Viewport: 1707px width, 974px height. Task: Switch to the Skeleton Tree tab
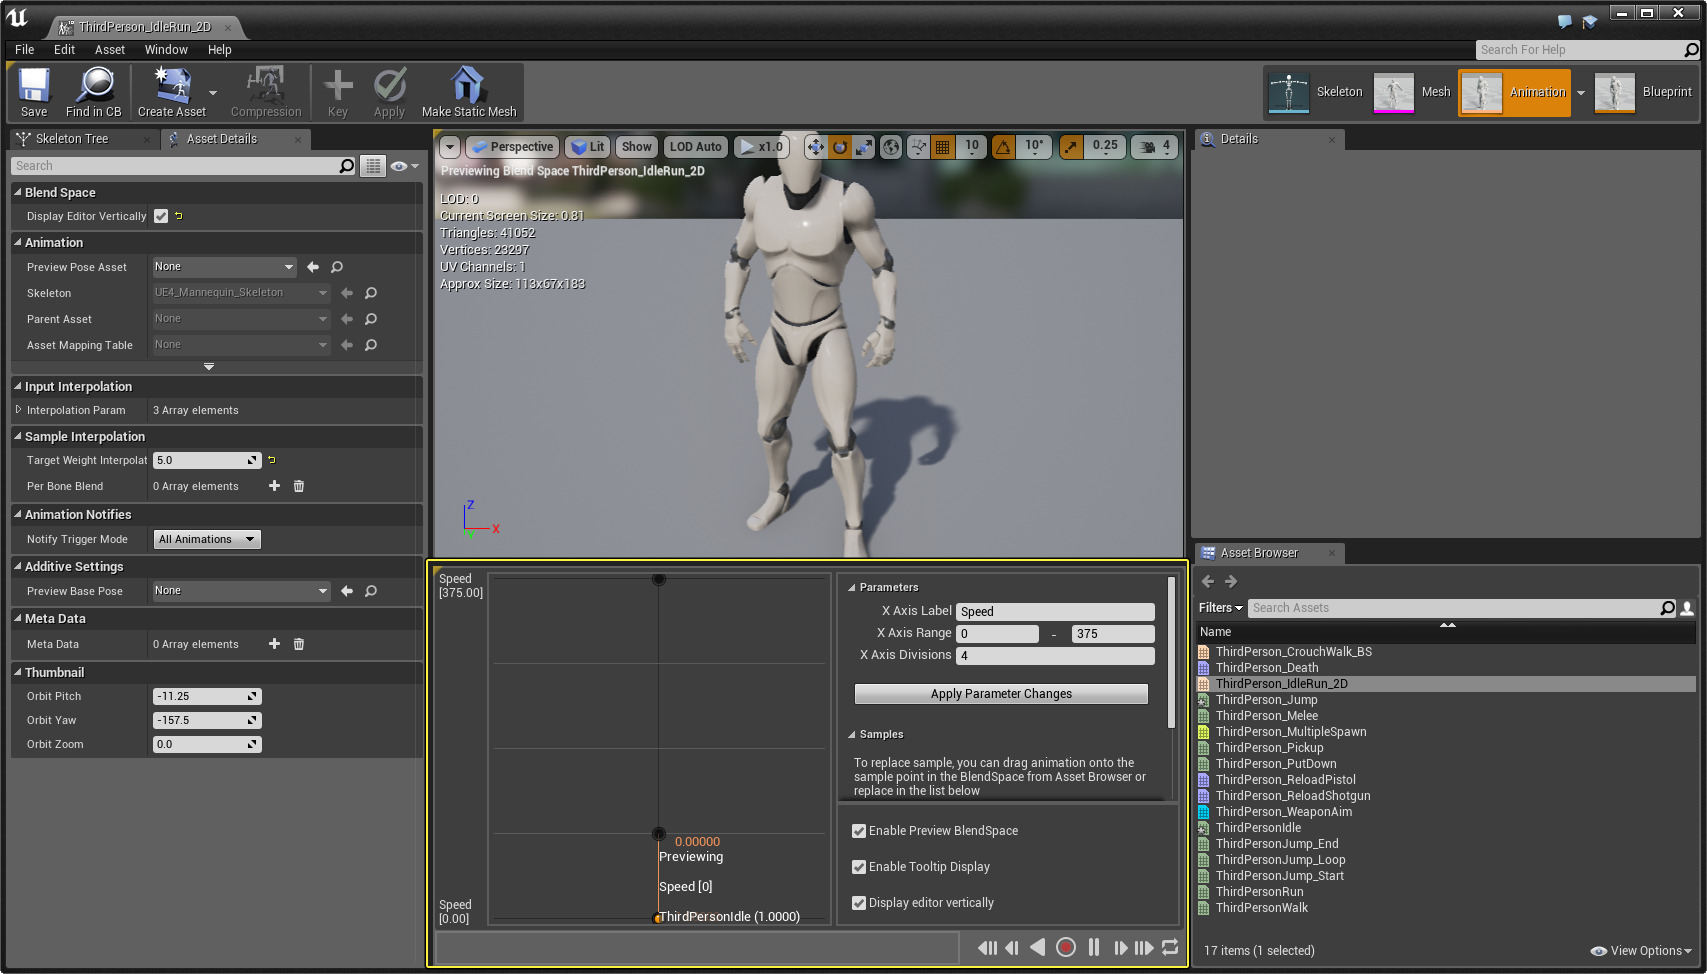[x=72, y=139]
